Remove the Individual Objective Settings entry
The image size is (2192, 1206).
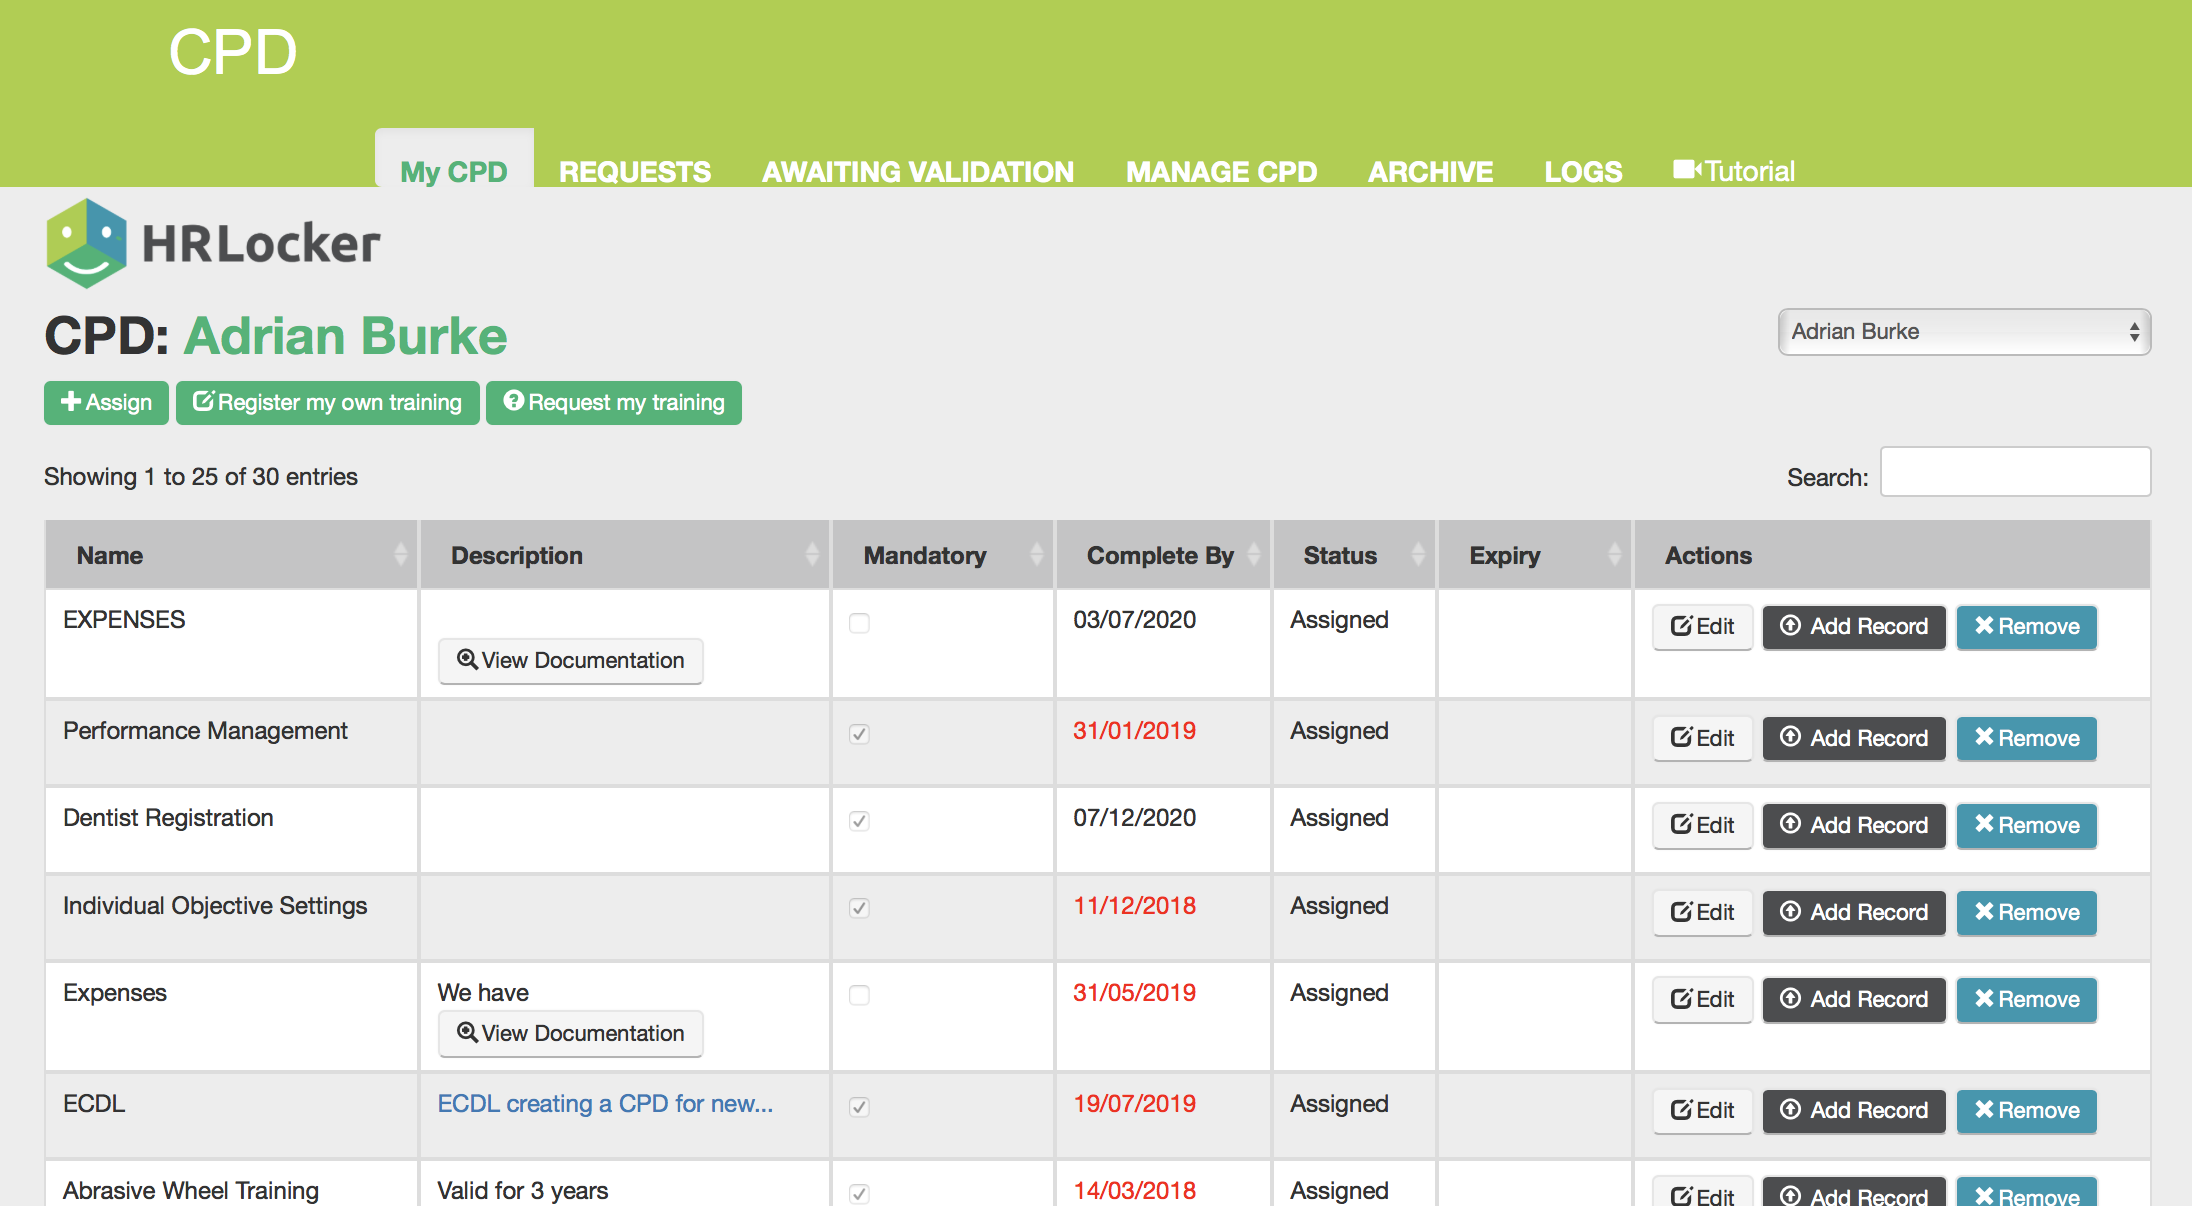(x=2026, y=912)
